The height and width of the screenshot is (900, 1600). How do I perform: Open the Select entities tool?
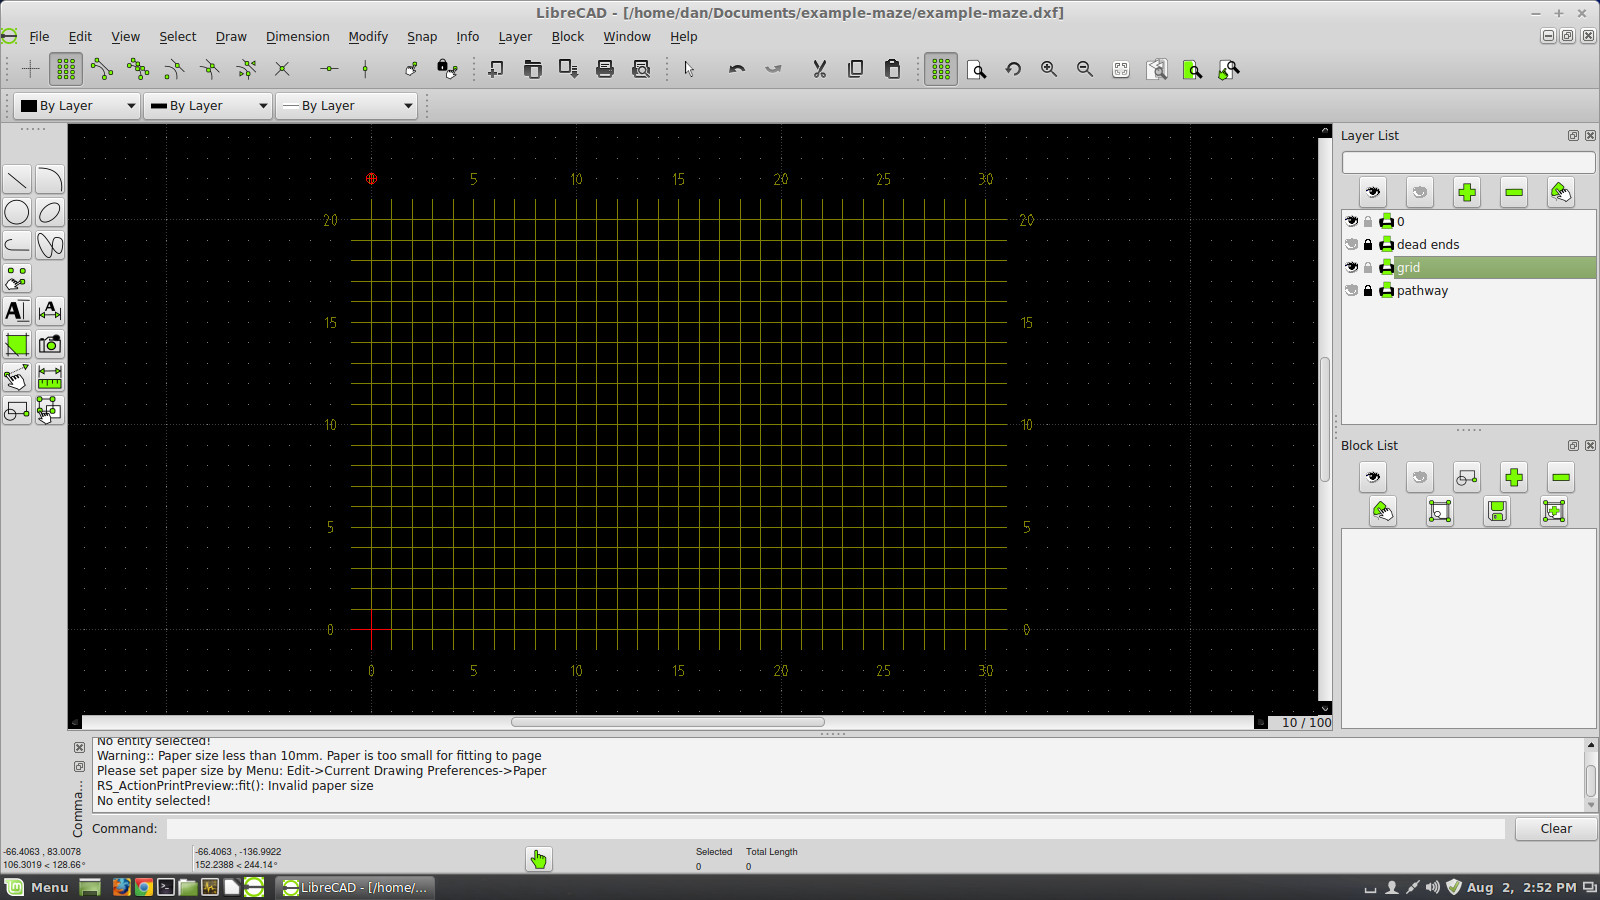tap(17, 279)
